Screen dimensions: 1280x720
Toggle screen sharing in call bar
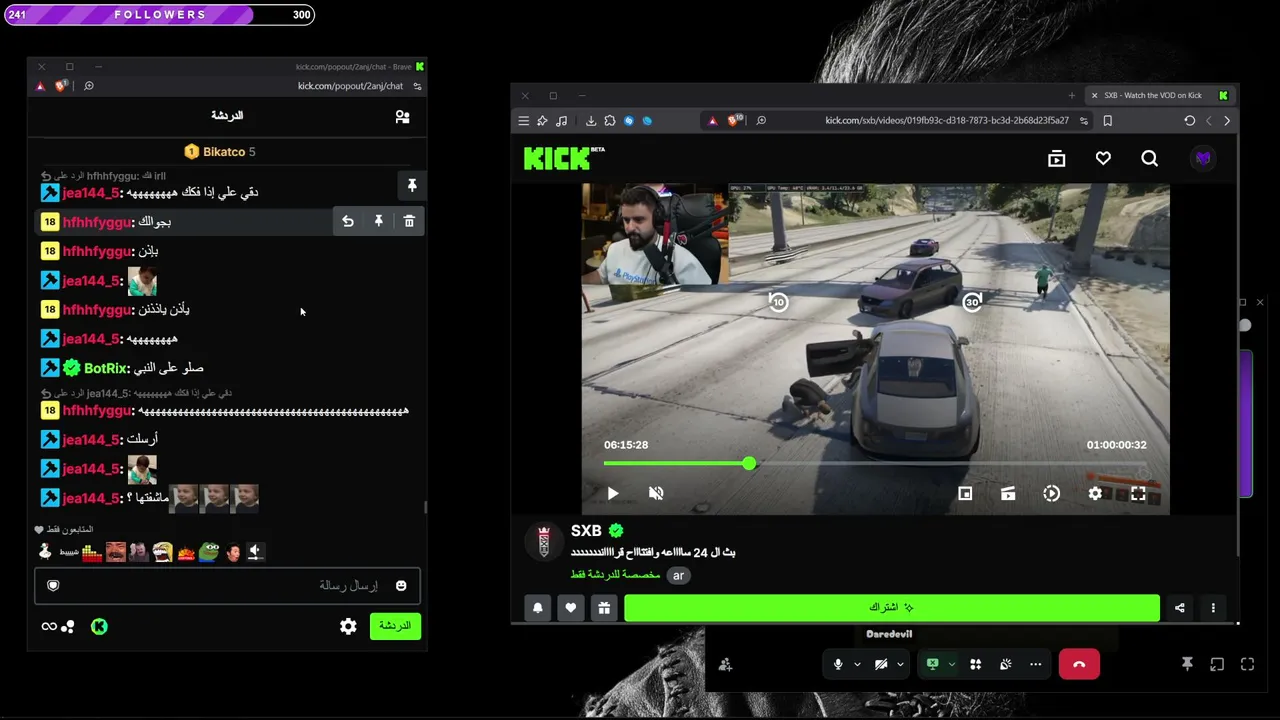click(932, 665)
